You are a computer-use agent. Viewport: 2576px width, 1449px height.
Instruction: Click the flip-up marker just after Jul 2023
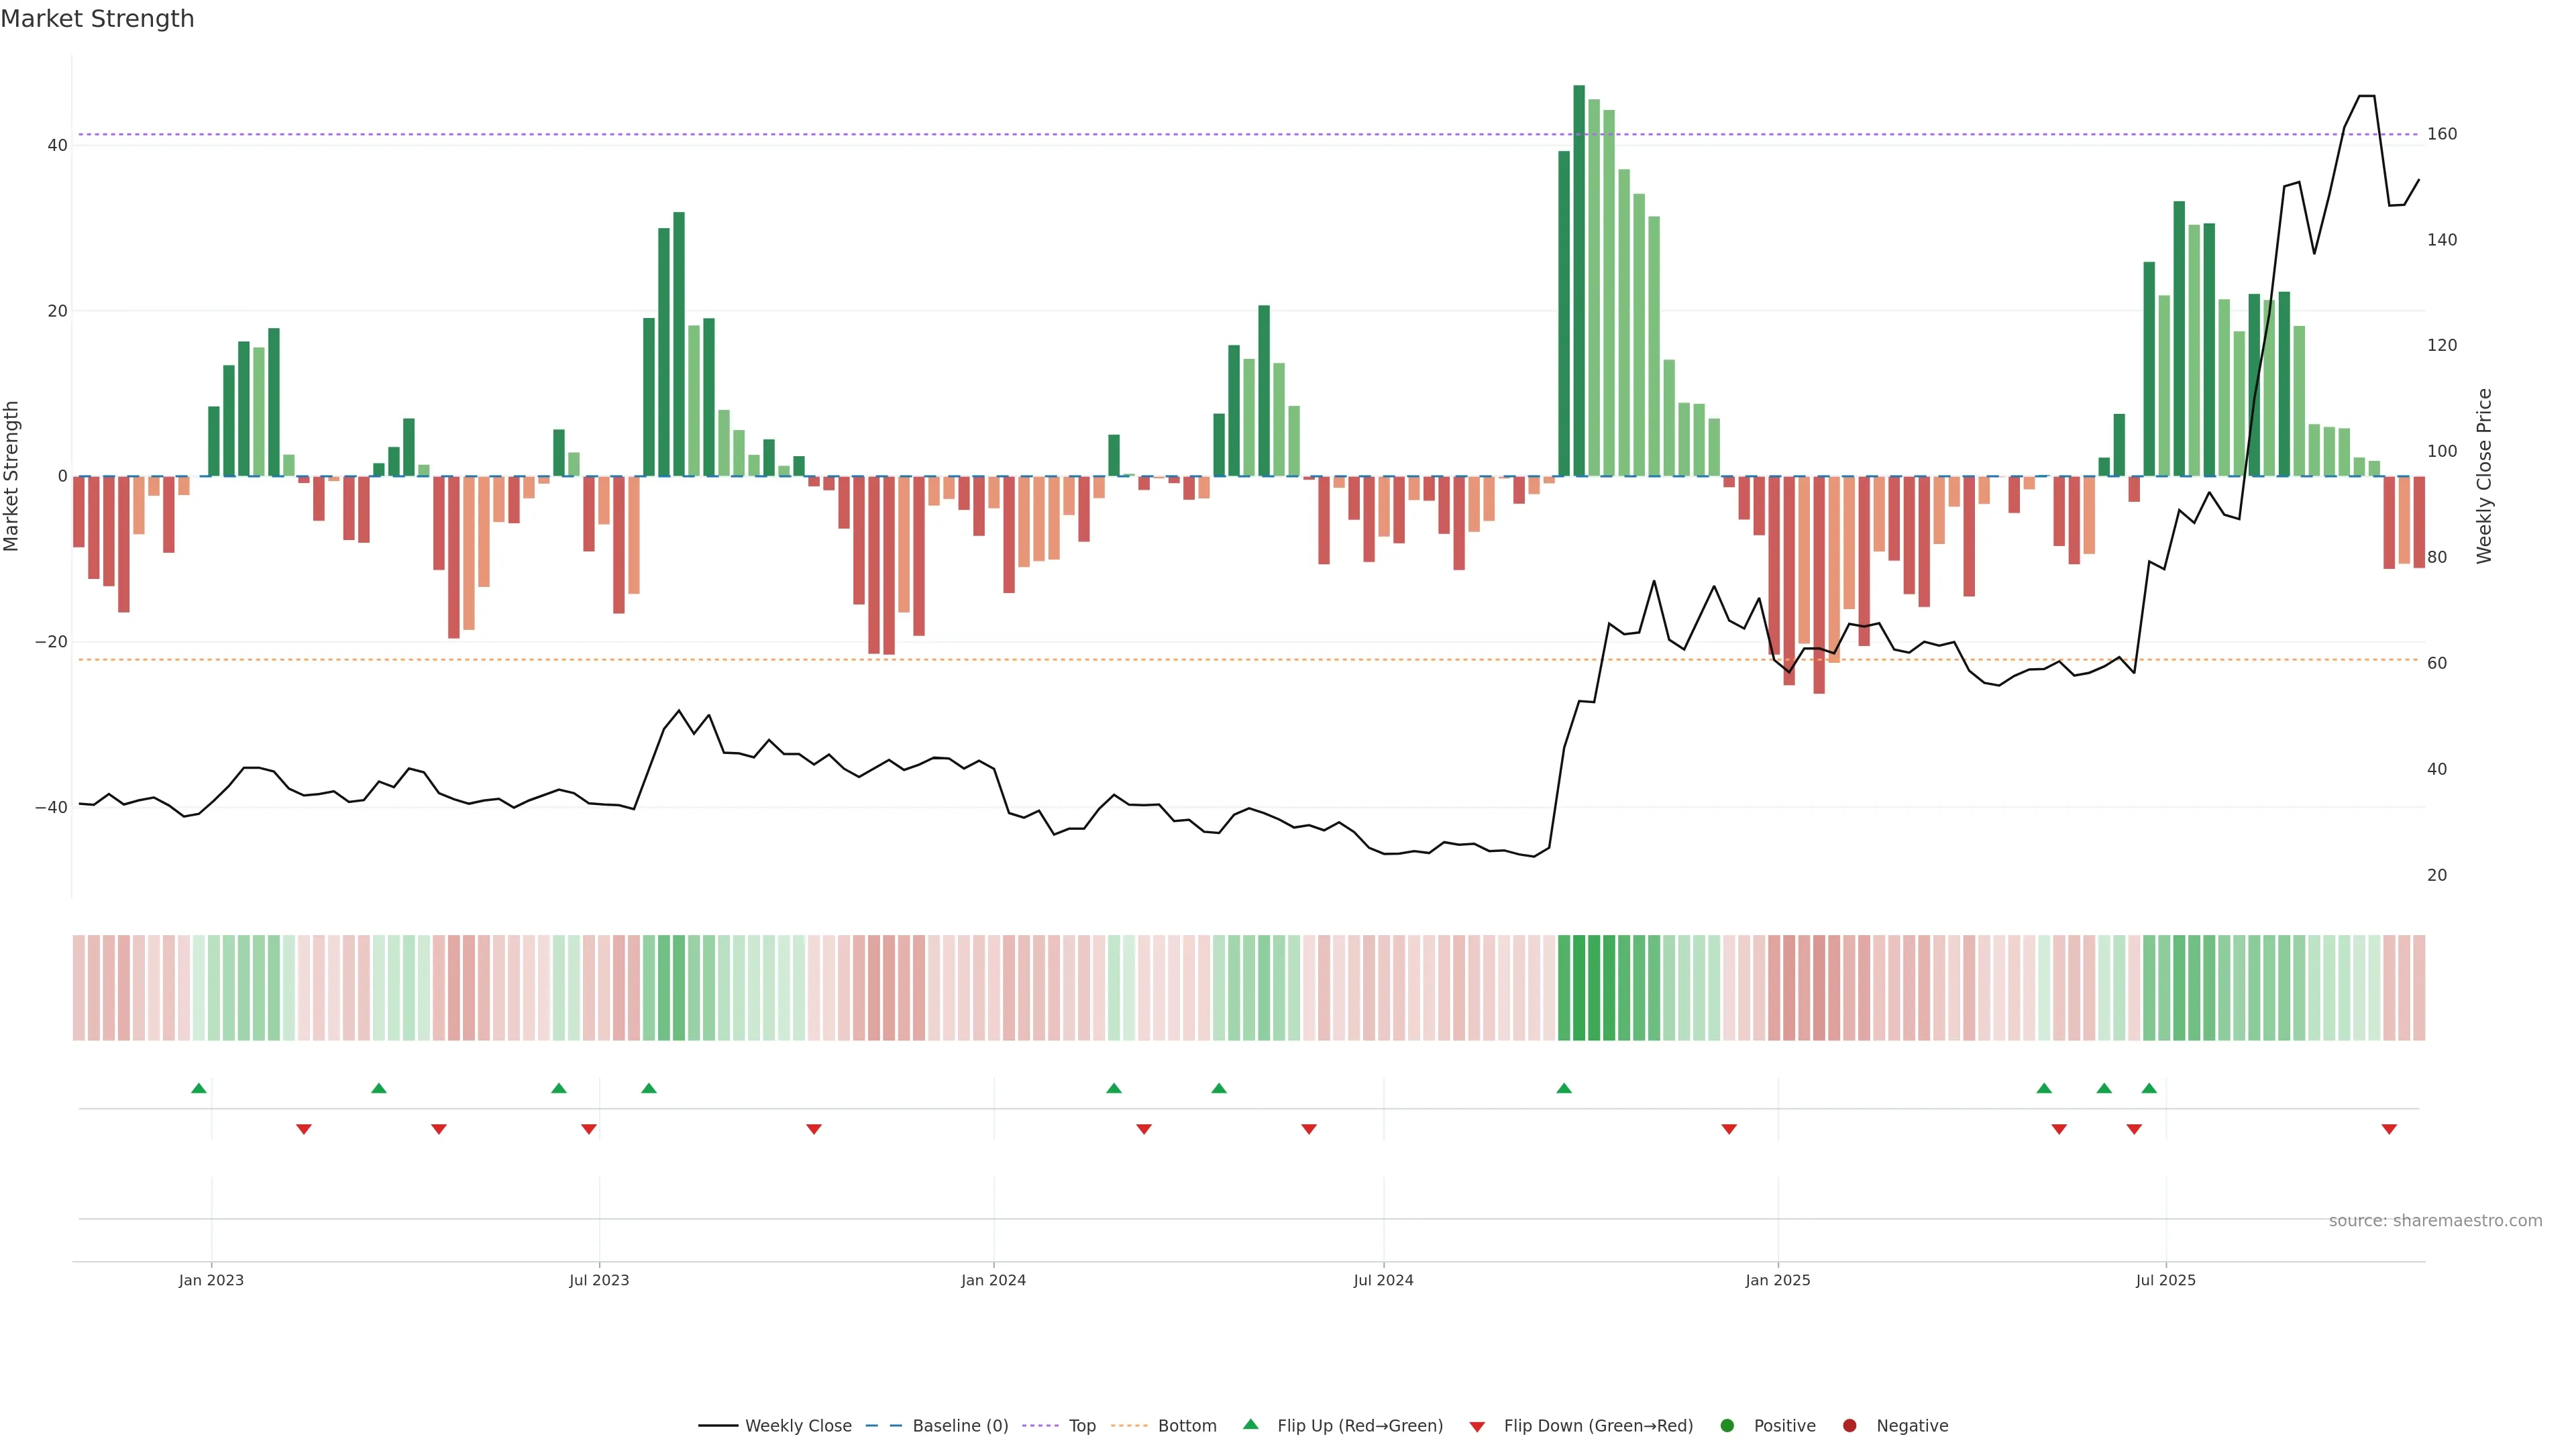click(x=649, y=1088)
